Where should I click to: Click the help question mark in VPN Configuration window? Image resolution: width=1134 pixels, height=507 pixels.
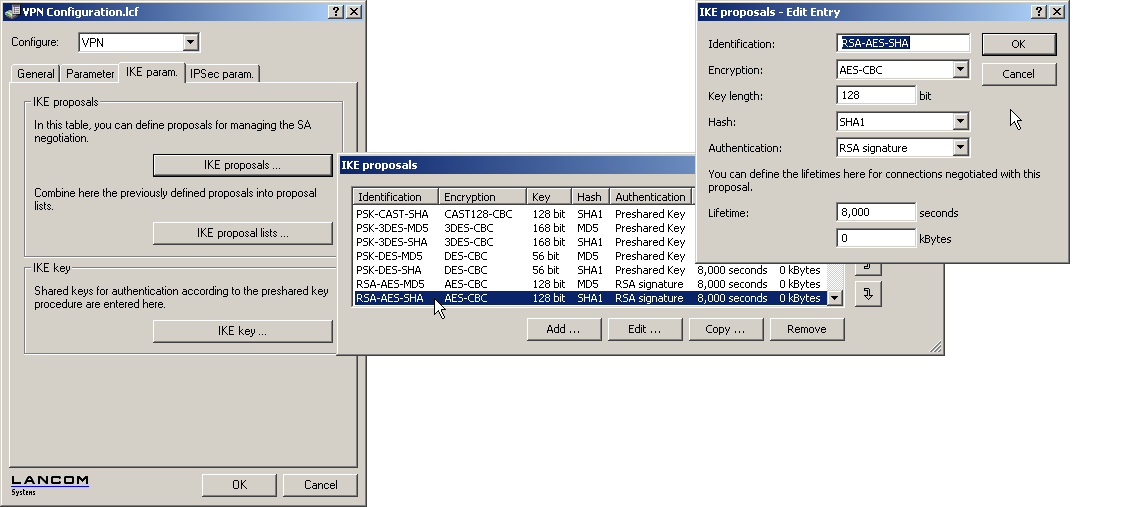[x=336, y=11]
